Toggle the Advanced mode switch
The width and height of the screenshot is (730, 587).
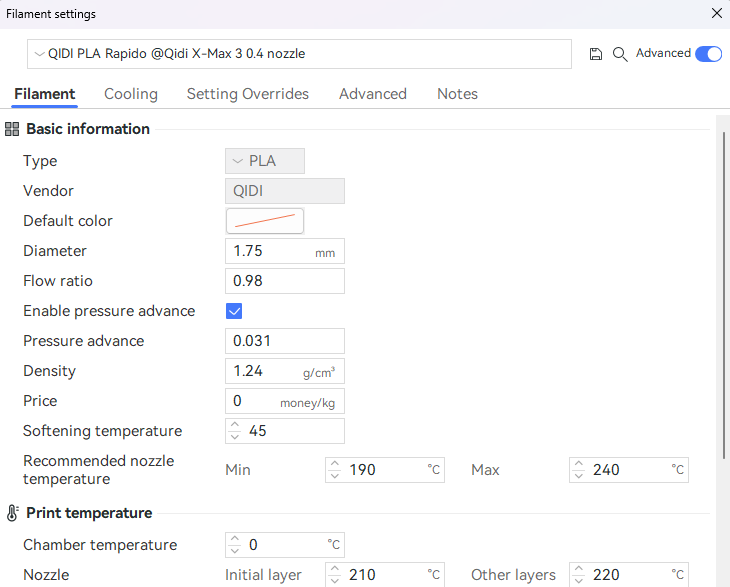(708, 54)
